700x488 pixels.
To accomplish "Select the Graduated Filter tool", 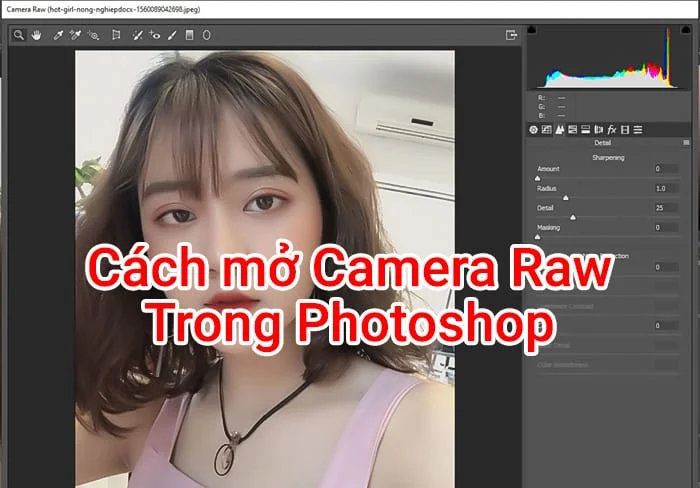I will 189,35.
